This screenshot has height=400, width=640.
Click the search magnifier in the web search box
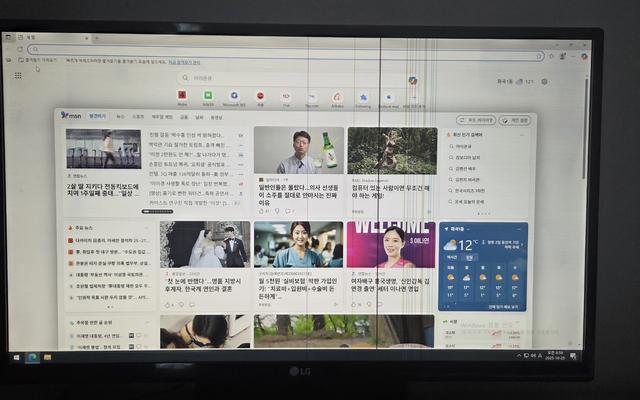click(x=185, y=78)
